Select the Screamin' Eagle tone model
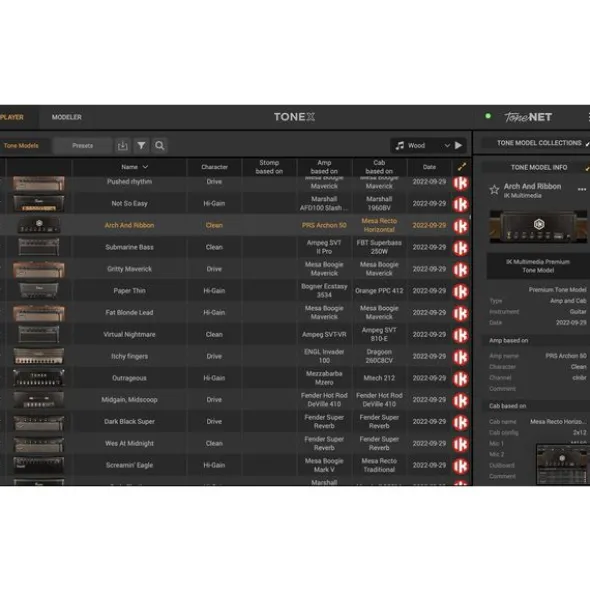This screenshot has width=590, height=591. click(129, 465)
